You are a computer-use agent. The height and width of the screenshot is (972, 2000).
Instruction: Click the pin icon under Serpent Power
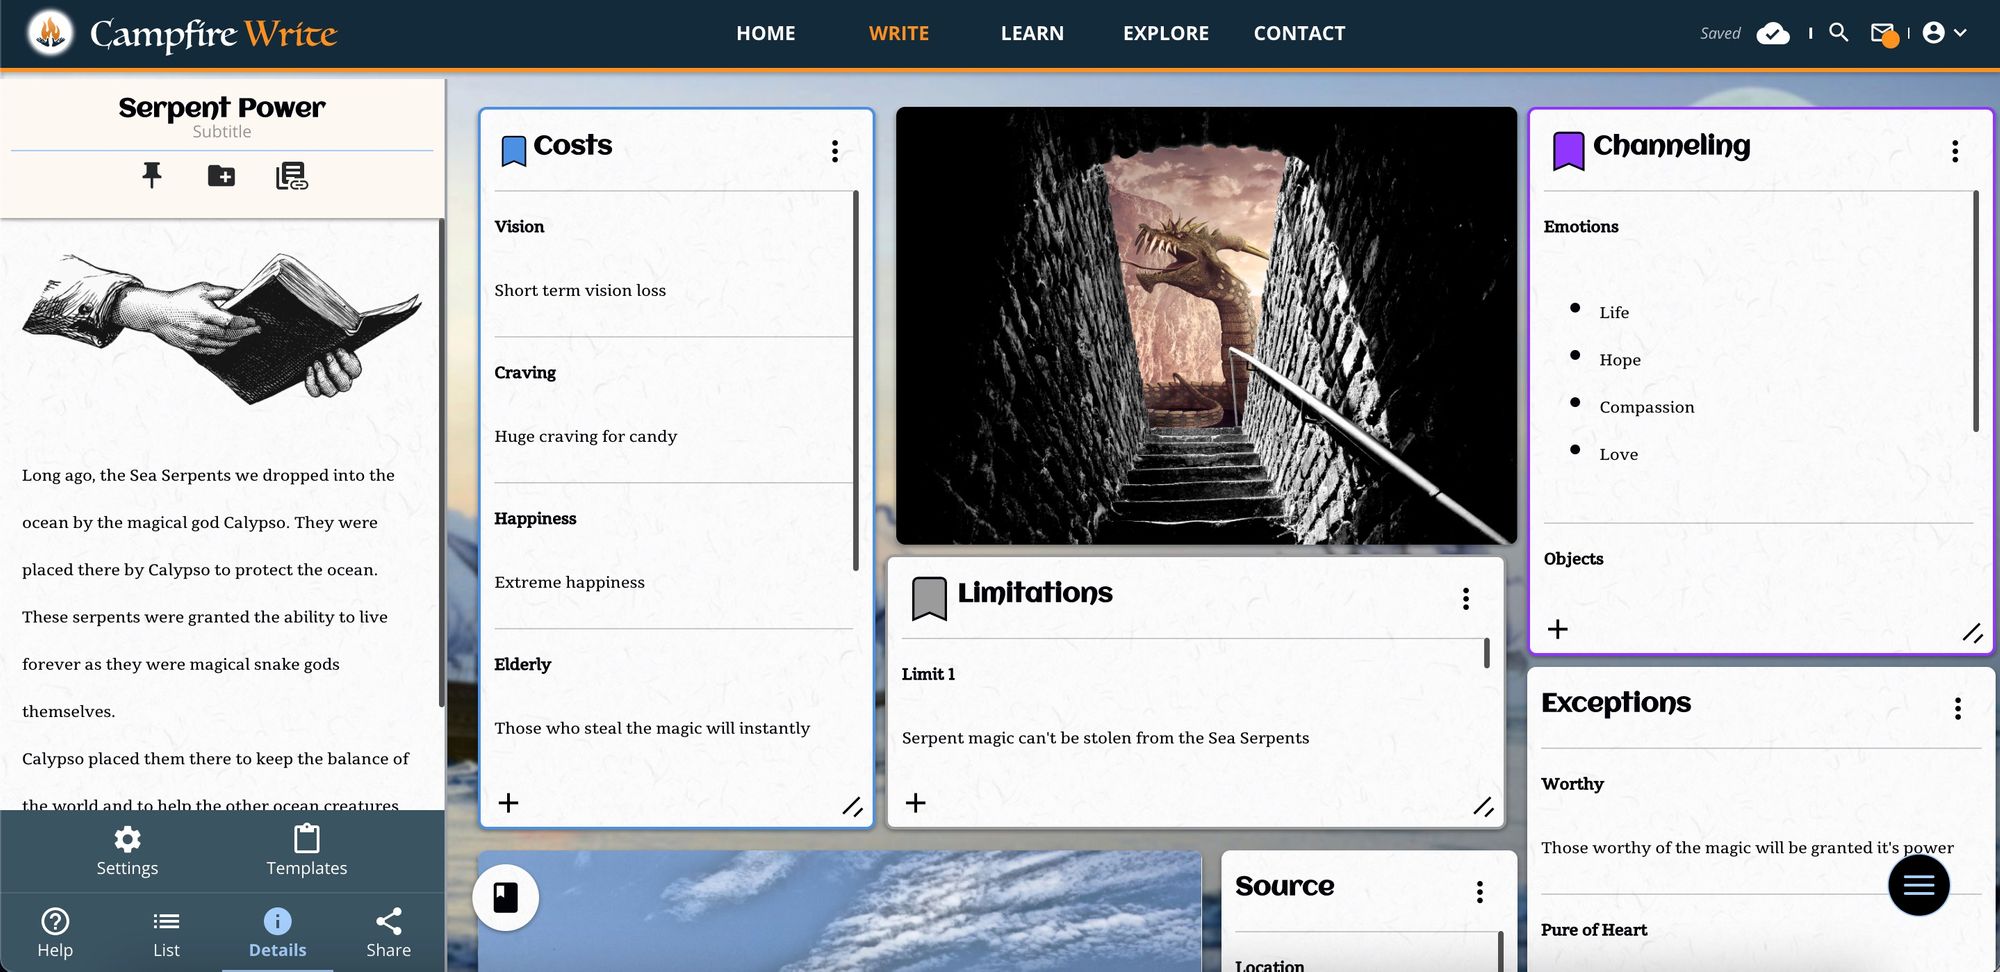[152, 176]
